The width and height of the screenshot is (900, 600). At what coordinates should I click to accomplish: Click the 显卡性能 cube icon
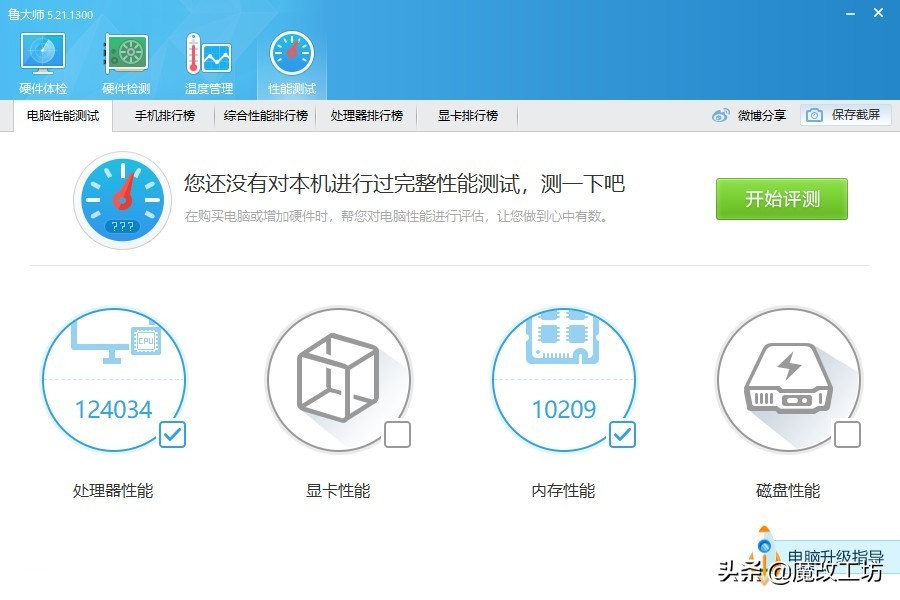click(337, 376)
